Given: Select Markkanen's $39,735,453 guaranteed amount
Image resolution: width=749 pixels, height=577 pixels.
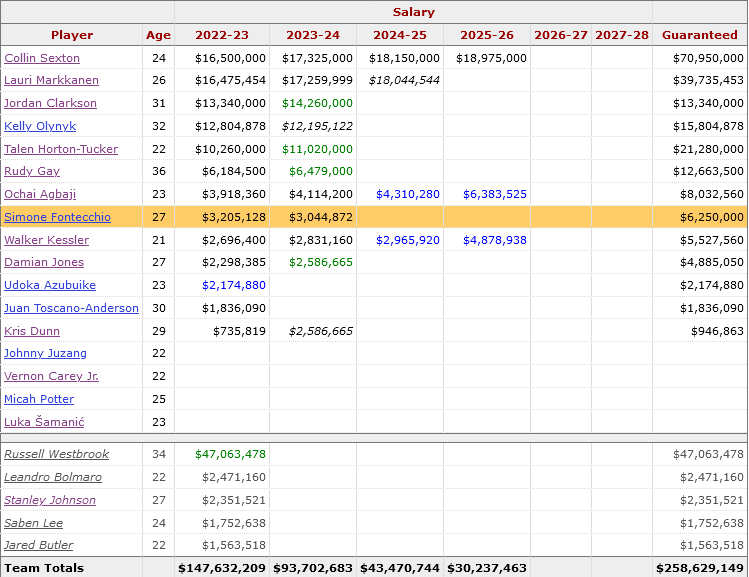Looking at the screenshot, I should coord(708,80).
